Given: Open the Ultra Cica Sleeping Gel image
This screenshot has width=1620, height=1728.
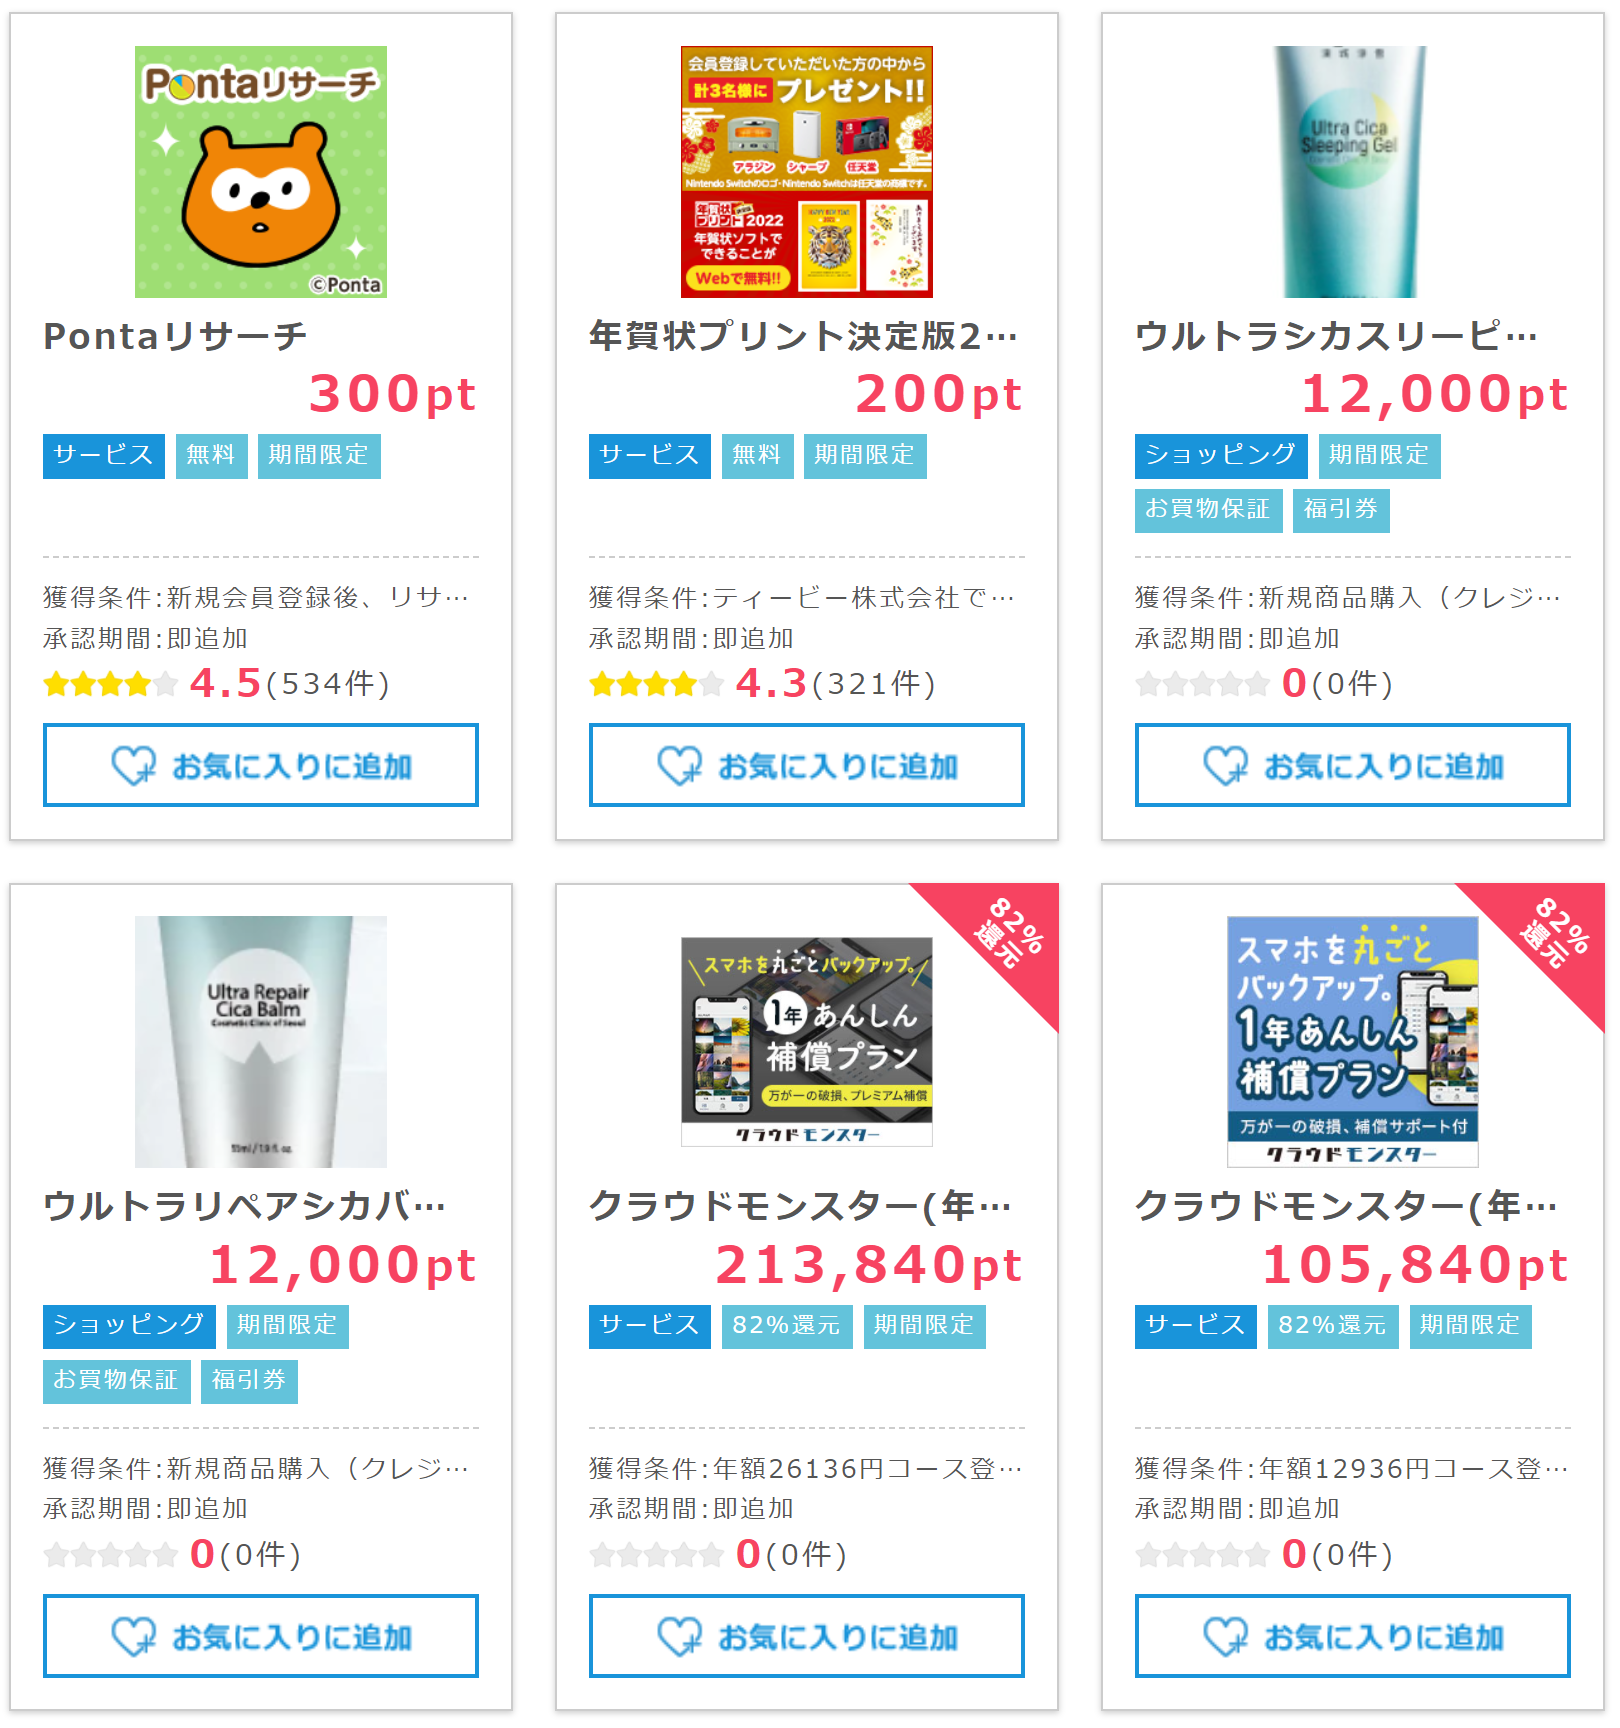Looking at the screenshot, I should click(x=1353, y=172).
